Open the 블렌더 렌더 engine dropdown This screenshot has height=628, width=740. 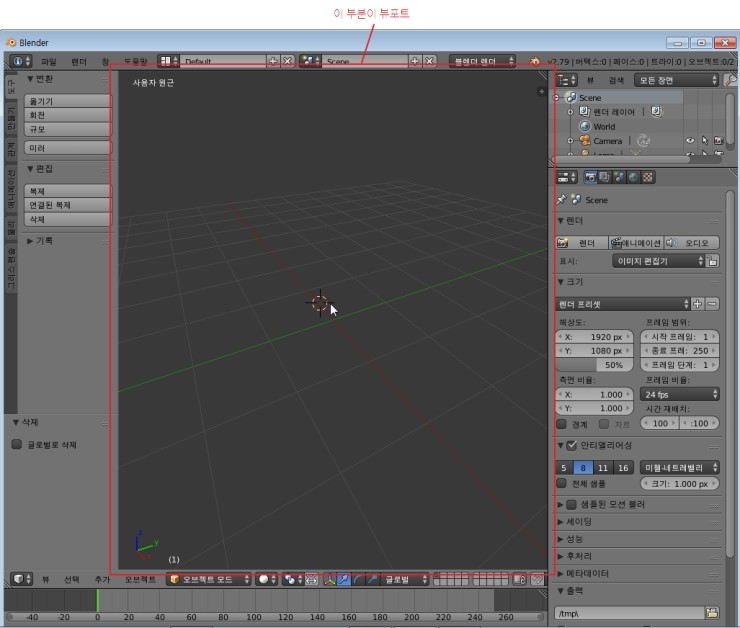482,61
